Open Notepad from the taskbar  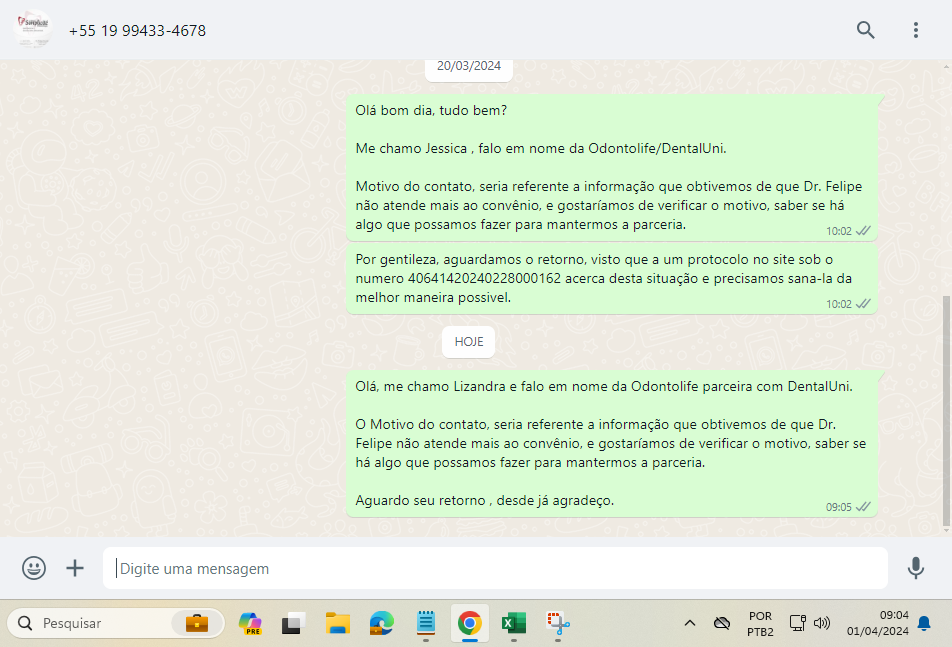[426, 623]
